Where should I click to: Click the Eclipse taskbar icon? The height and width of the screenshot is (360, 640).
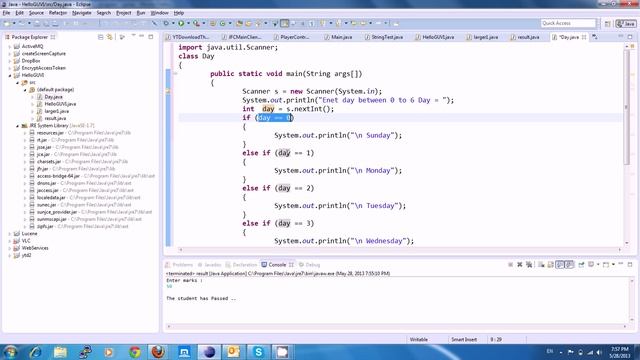click(209, 351)
